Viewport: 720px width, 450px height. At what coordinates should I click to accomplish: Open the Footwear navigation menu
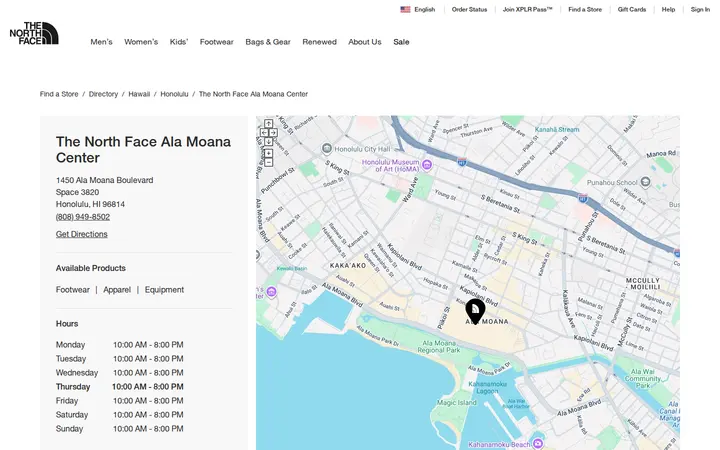tap(216, 42)
